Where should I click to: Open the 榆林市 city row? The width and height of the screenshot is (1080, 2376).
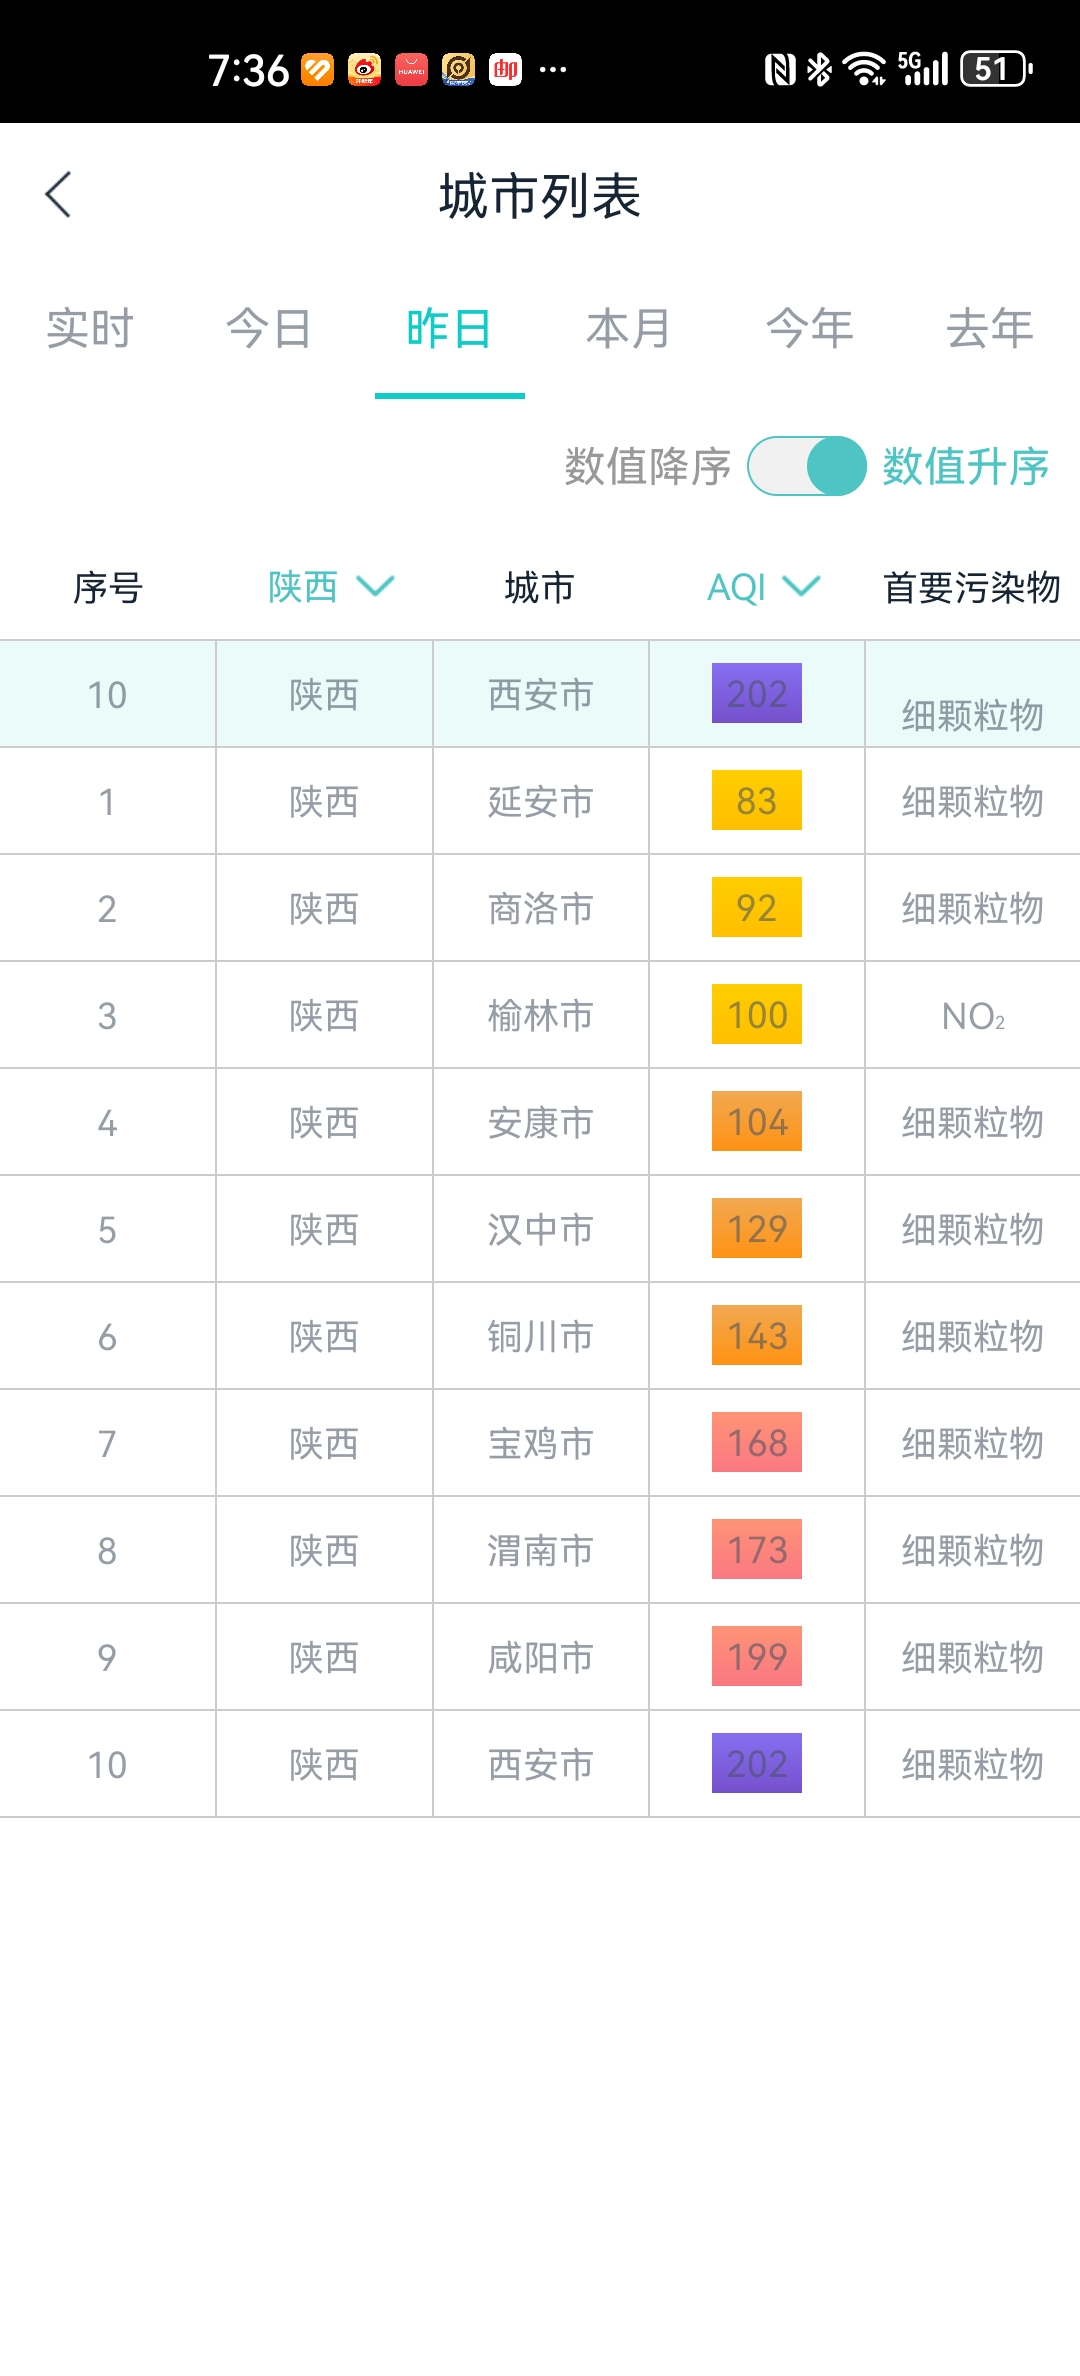pos(540,1015)
